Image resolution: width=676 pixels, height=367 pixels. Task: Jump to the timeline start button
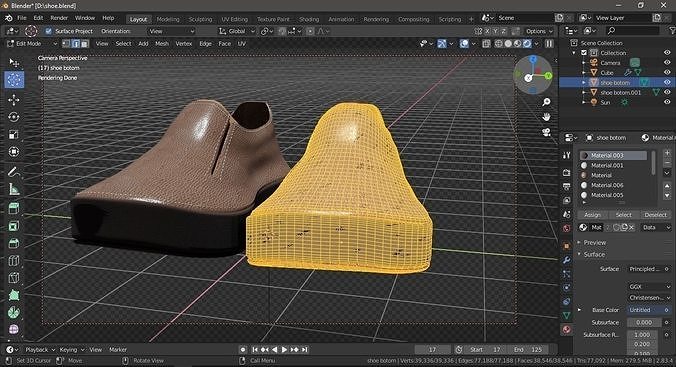point(255,350)
